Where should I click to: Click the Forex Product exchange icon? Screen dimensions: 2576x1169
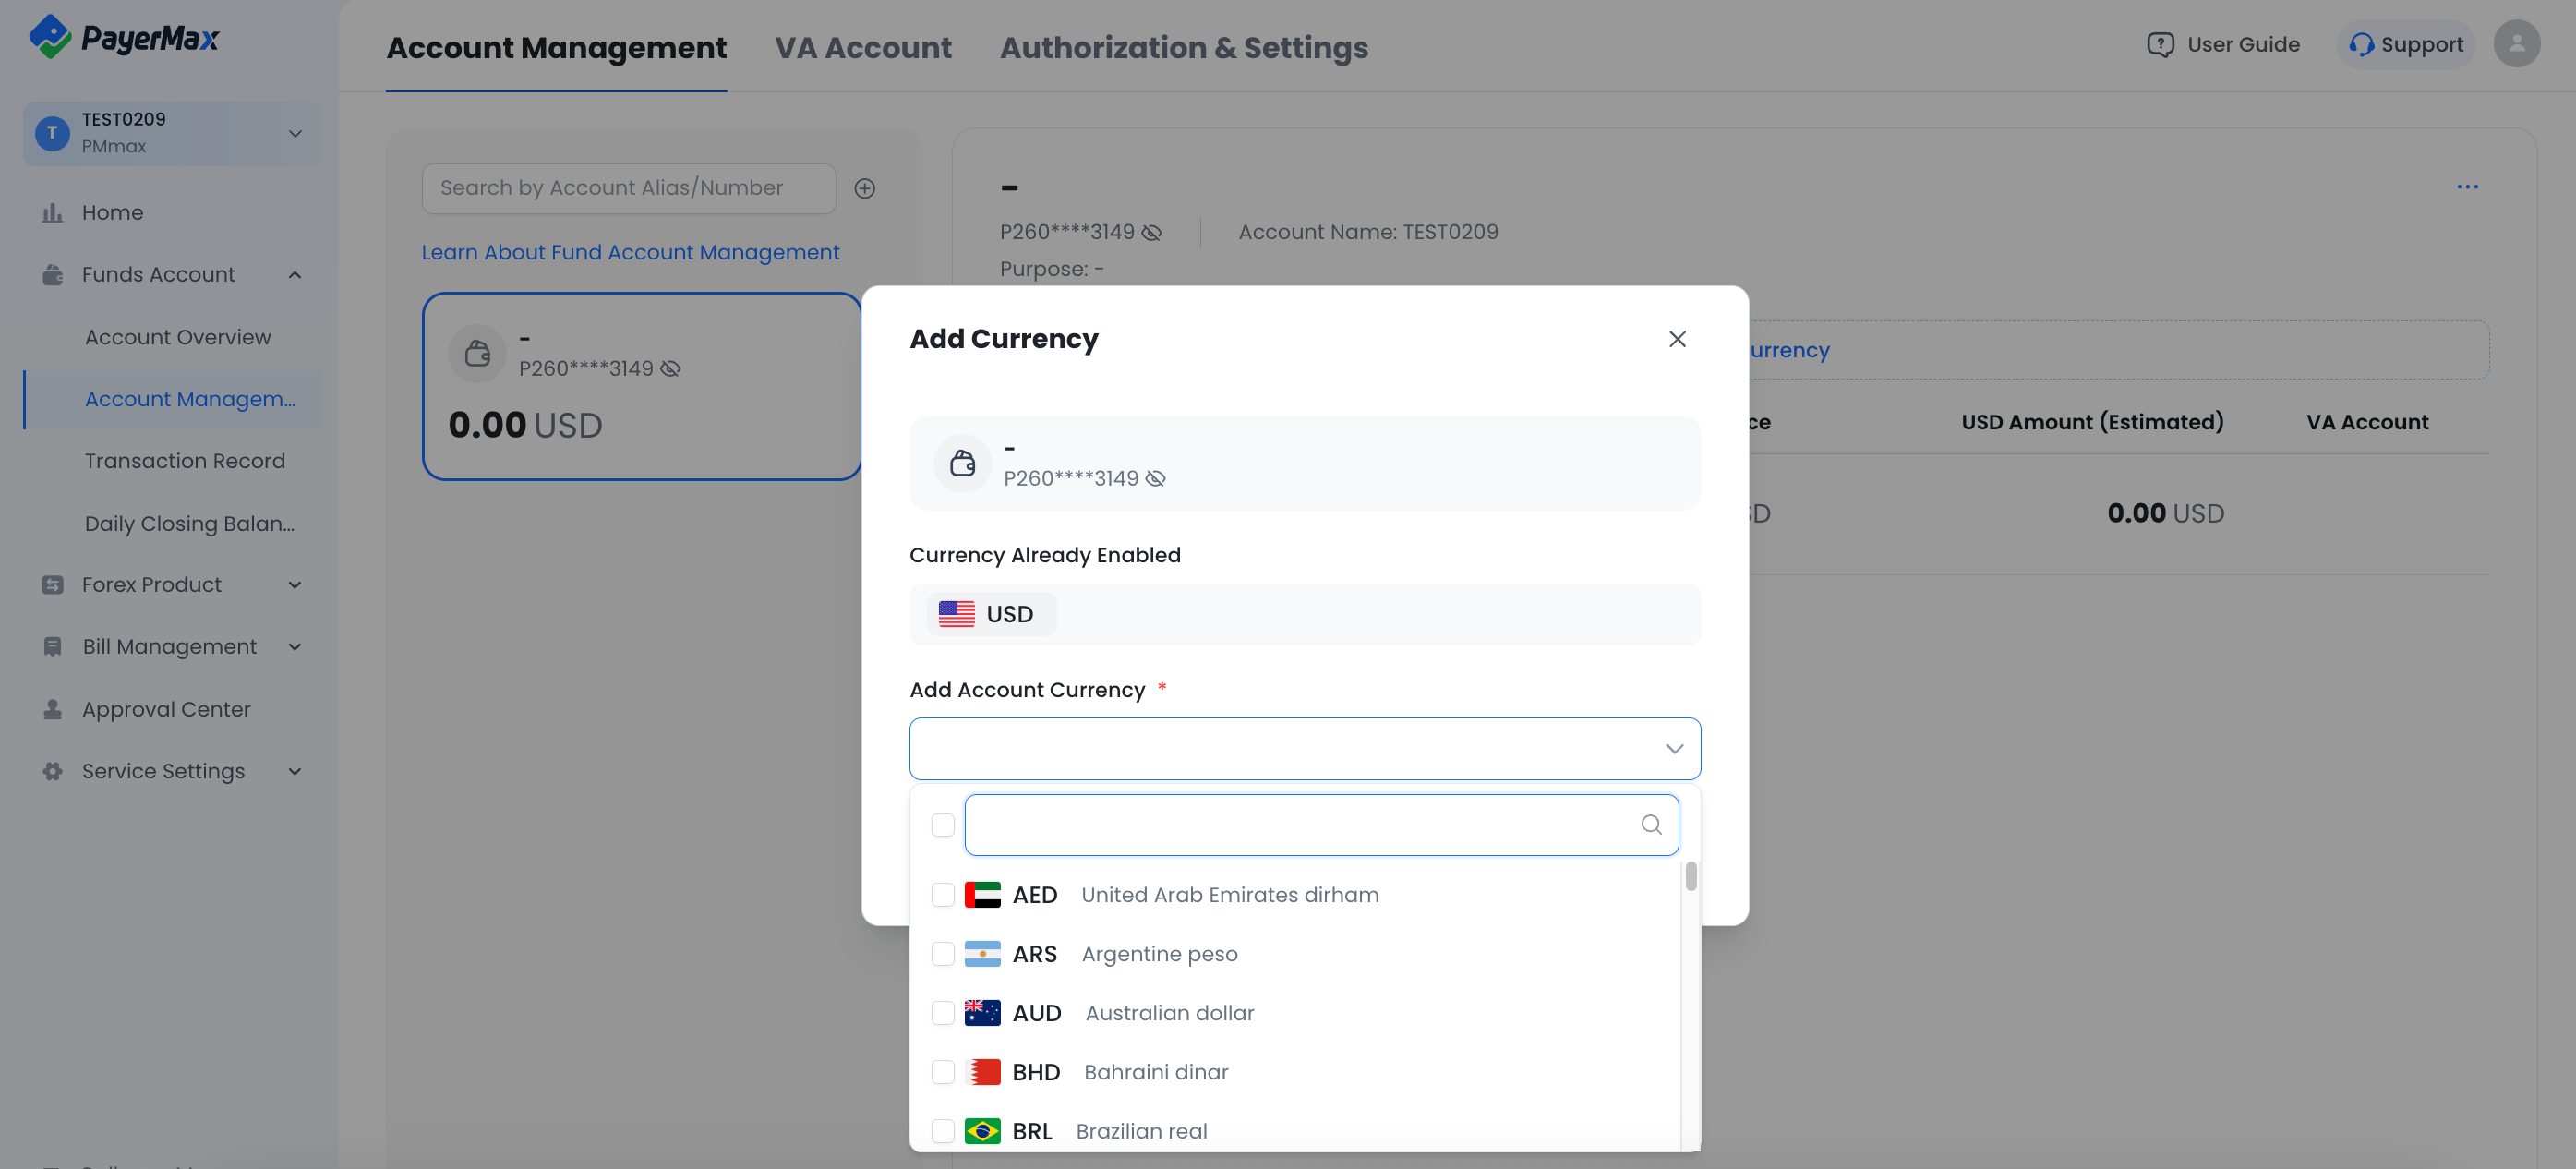[53, 585]
